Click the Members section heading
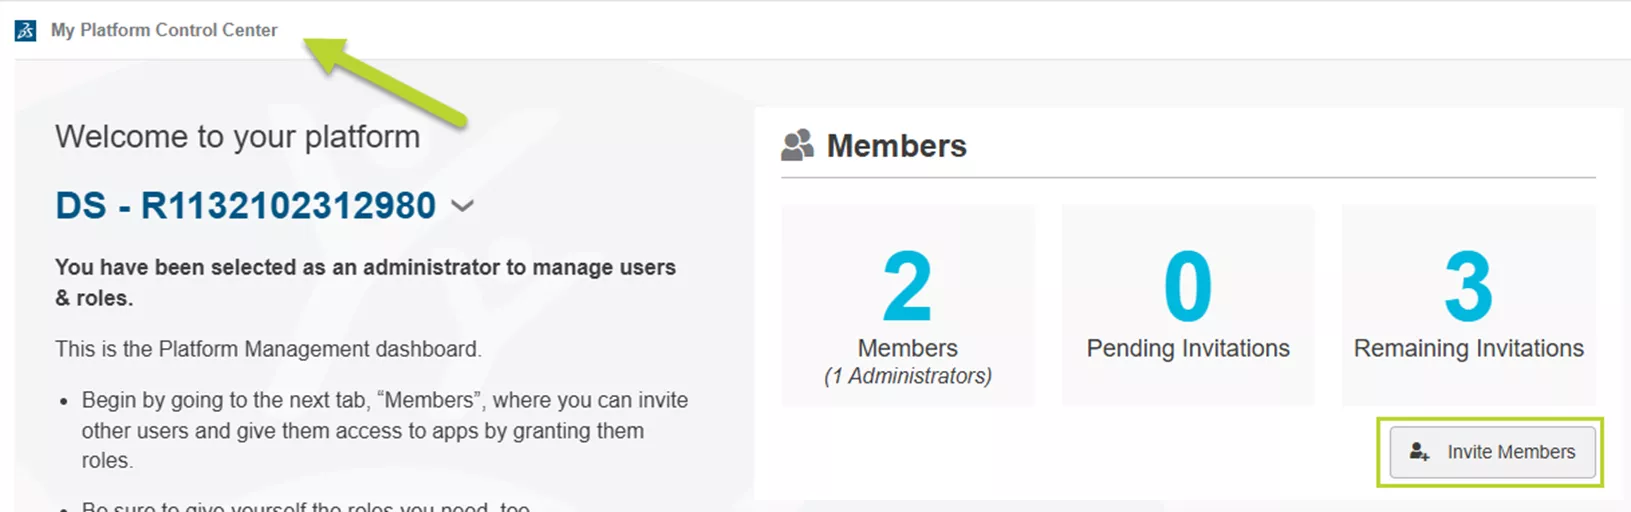Viewport: 1631px width, 512px height. coord(896,146)
